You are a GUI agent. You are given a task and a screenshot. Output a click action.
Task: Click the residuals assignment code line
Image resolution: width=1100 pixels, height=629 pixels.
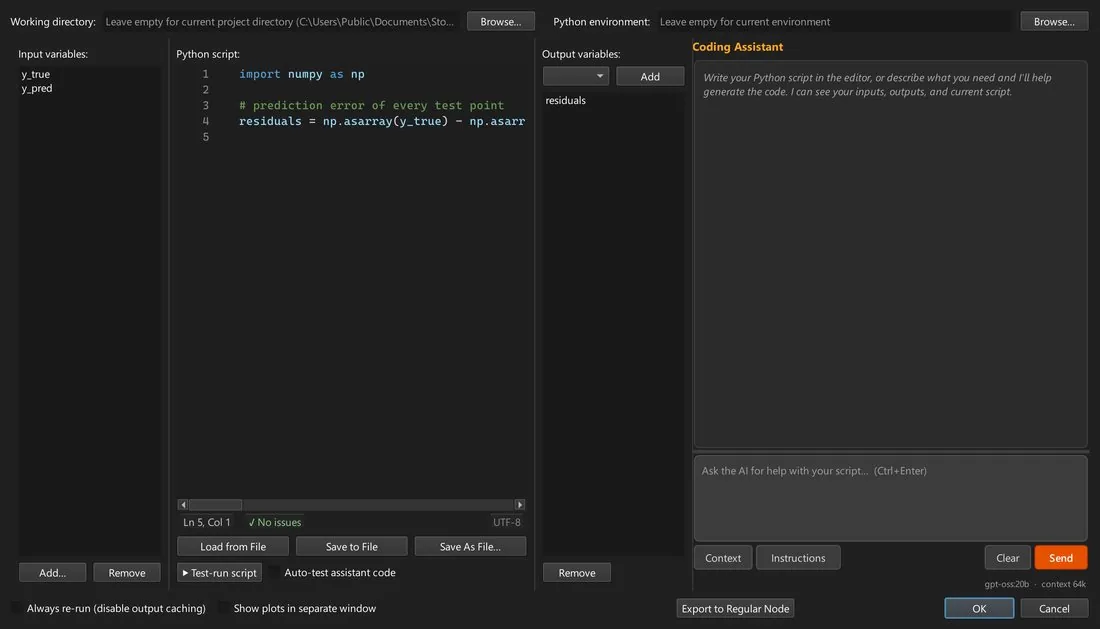(382, 121)
